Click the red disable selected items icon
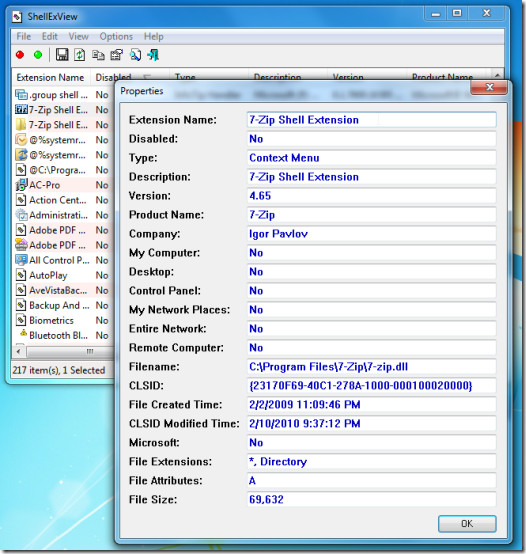Image resolution: width=526 pixels, height=554 pixels. tap(20, 55)
